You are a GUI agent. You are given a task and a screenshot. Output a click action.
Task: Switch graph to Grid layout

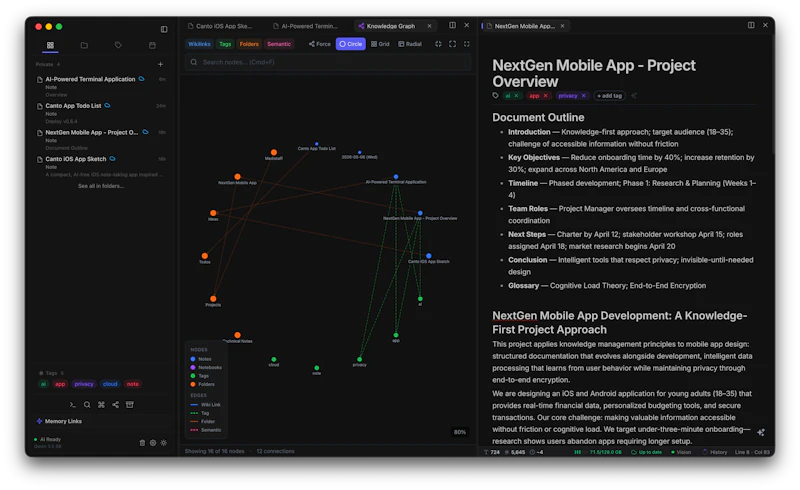point(380,44)
